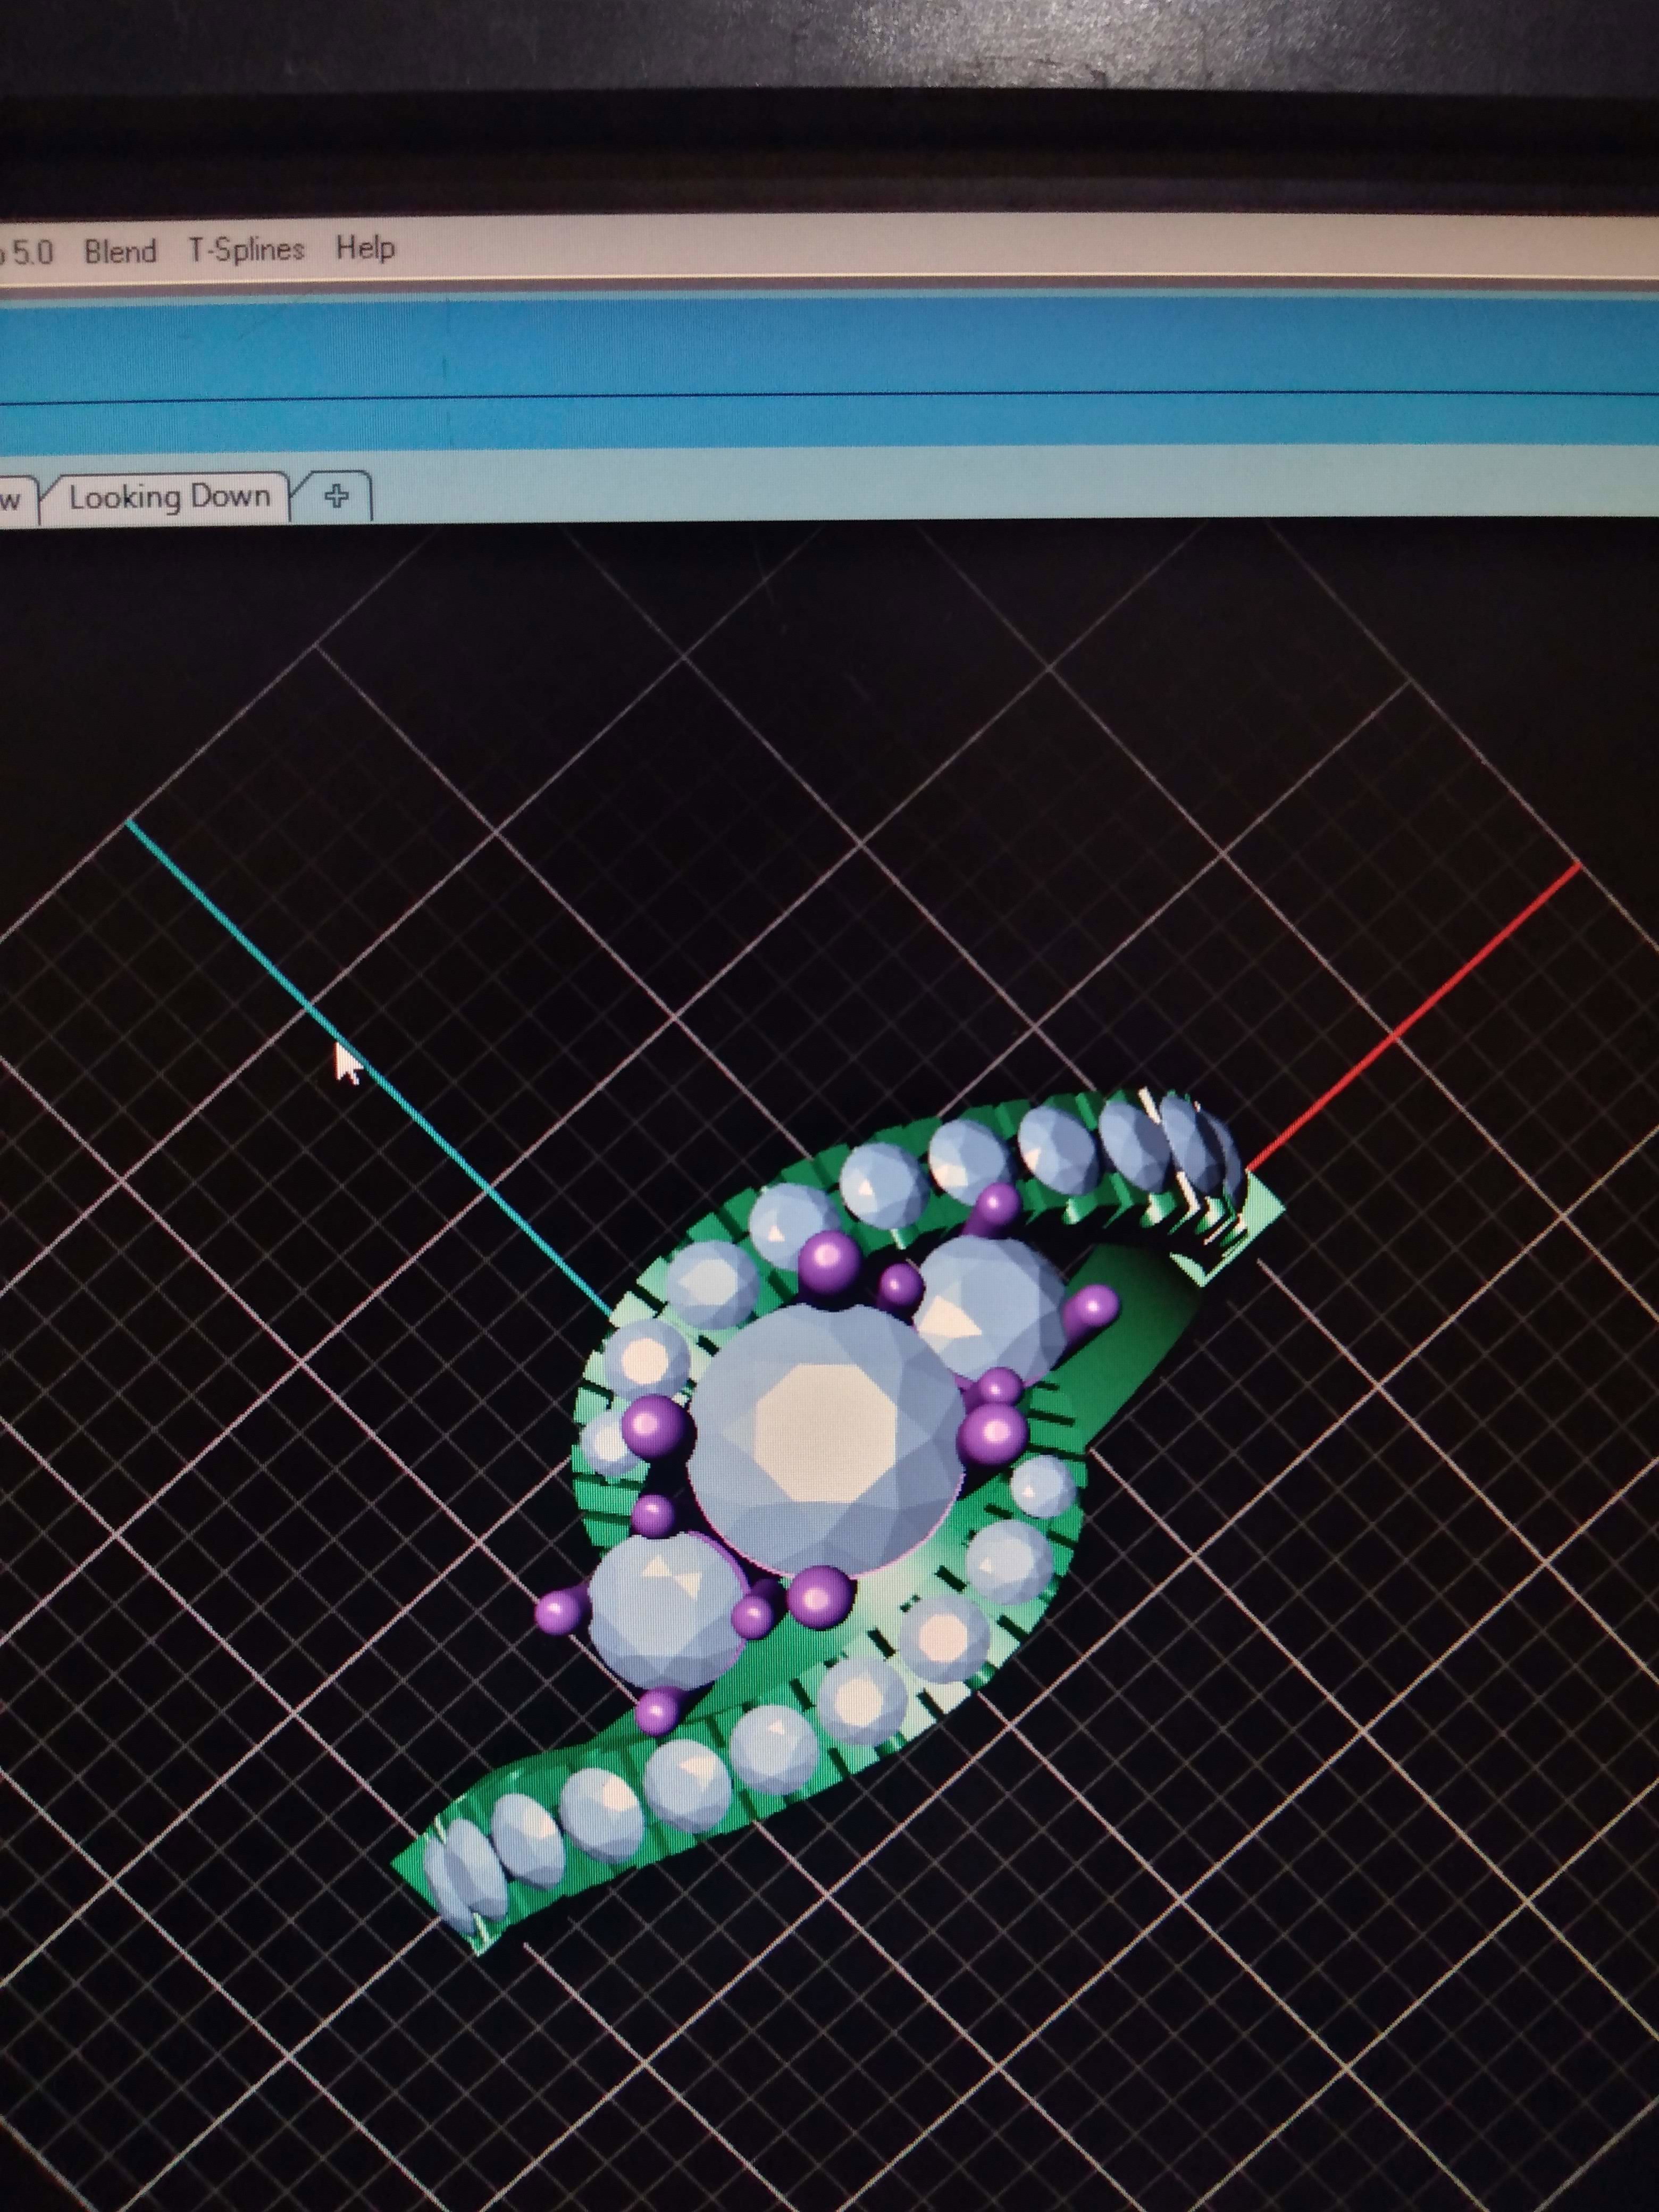Switch to the Looking Down viewport tab
This screenshot has height=2212, width=1659.
tap(169, 497)
